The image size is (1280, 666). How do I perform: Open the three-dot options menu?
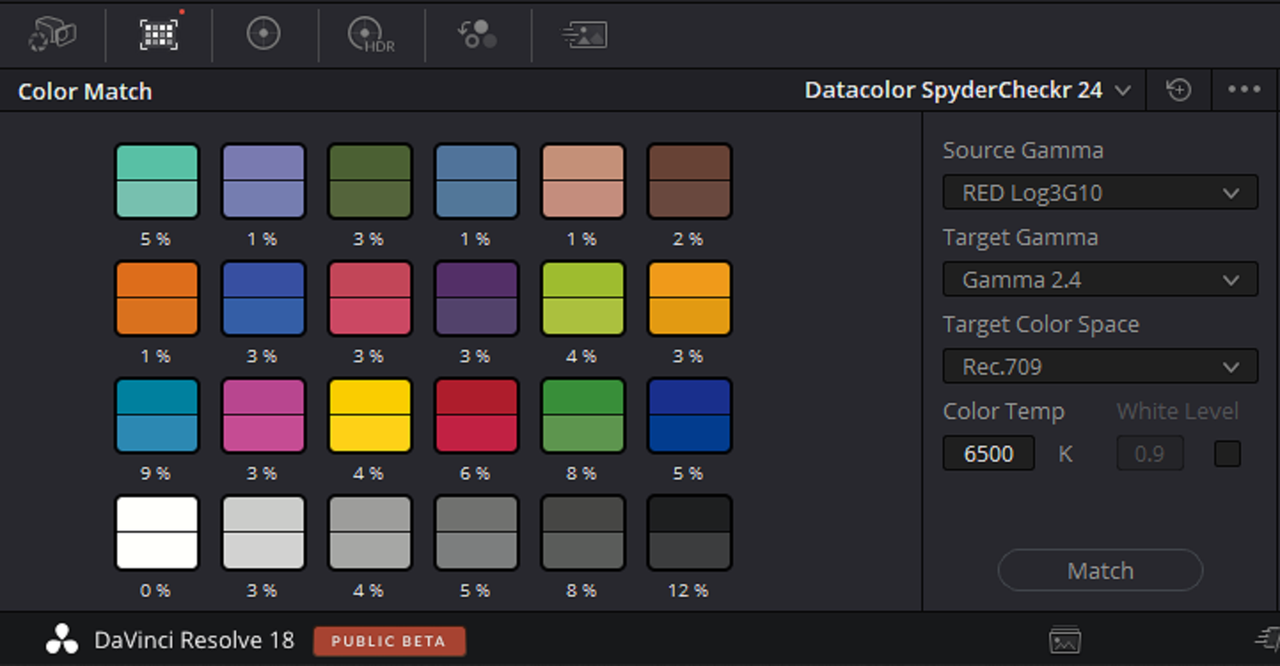[1244, 90]
